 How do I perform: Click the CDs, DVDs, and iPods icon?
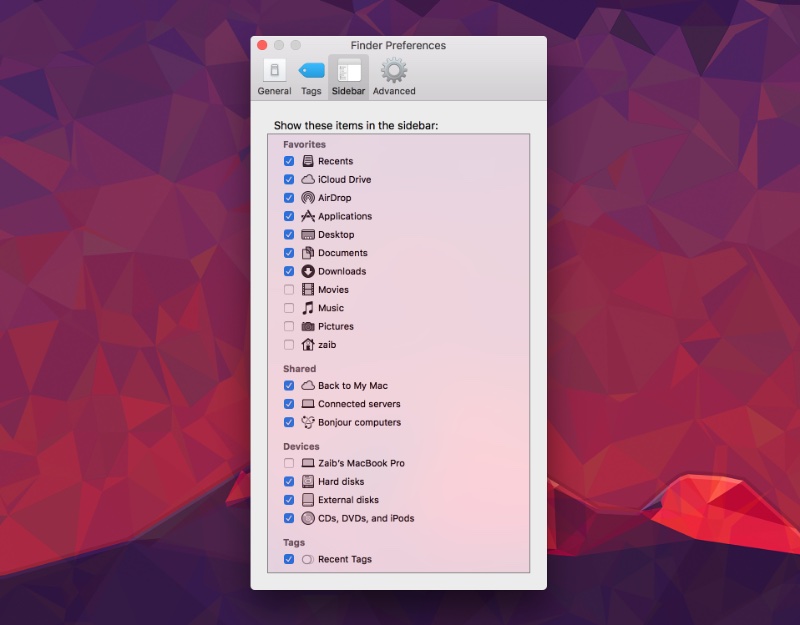(x=306, y=518)
